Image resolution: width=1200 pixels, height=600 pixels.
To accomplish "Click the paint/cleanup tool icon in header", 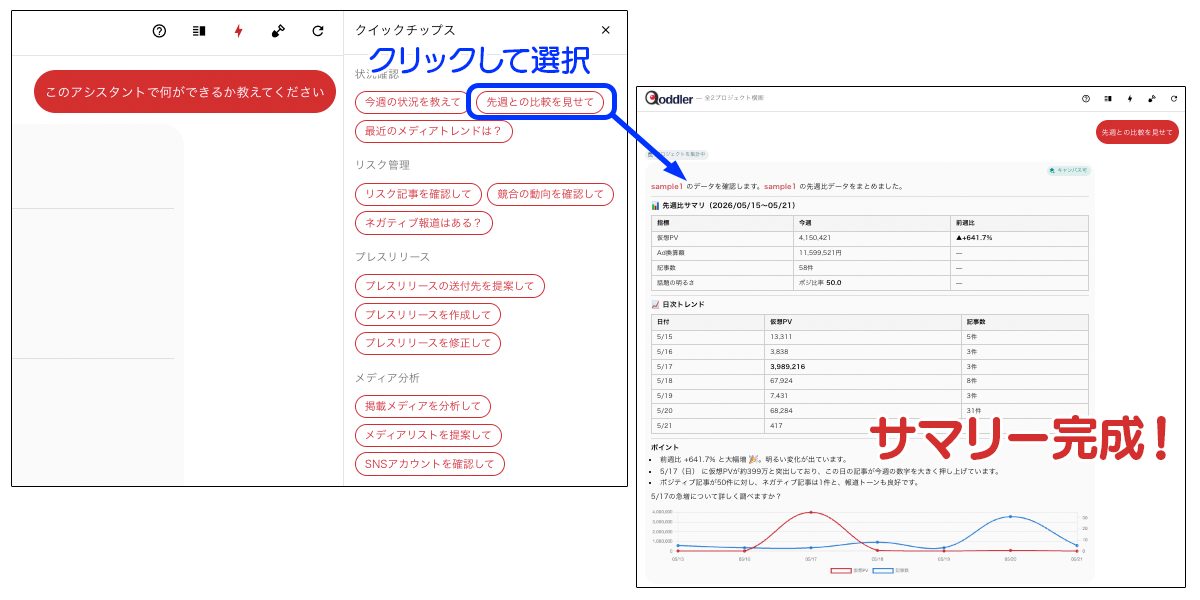I will [x=278, y=31].
